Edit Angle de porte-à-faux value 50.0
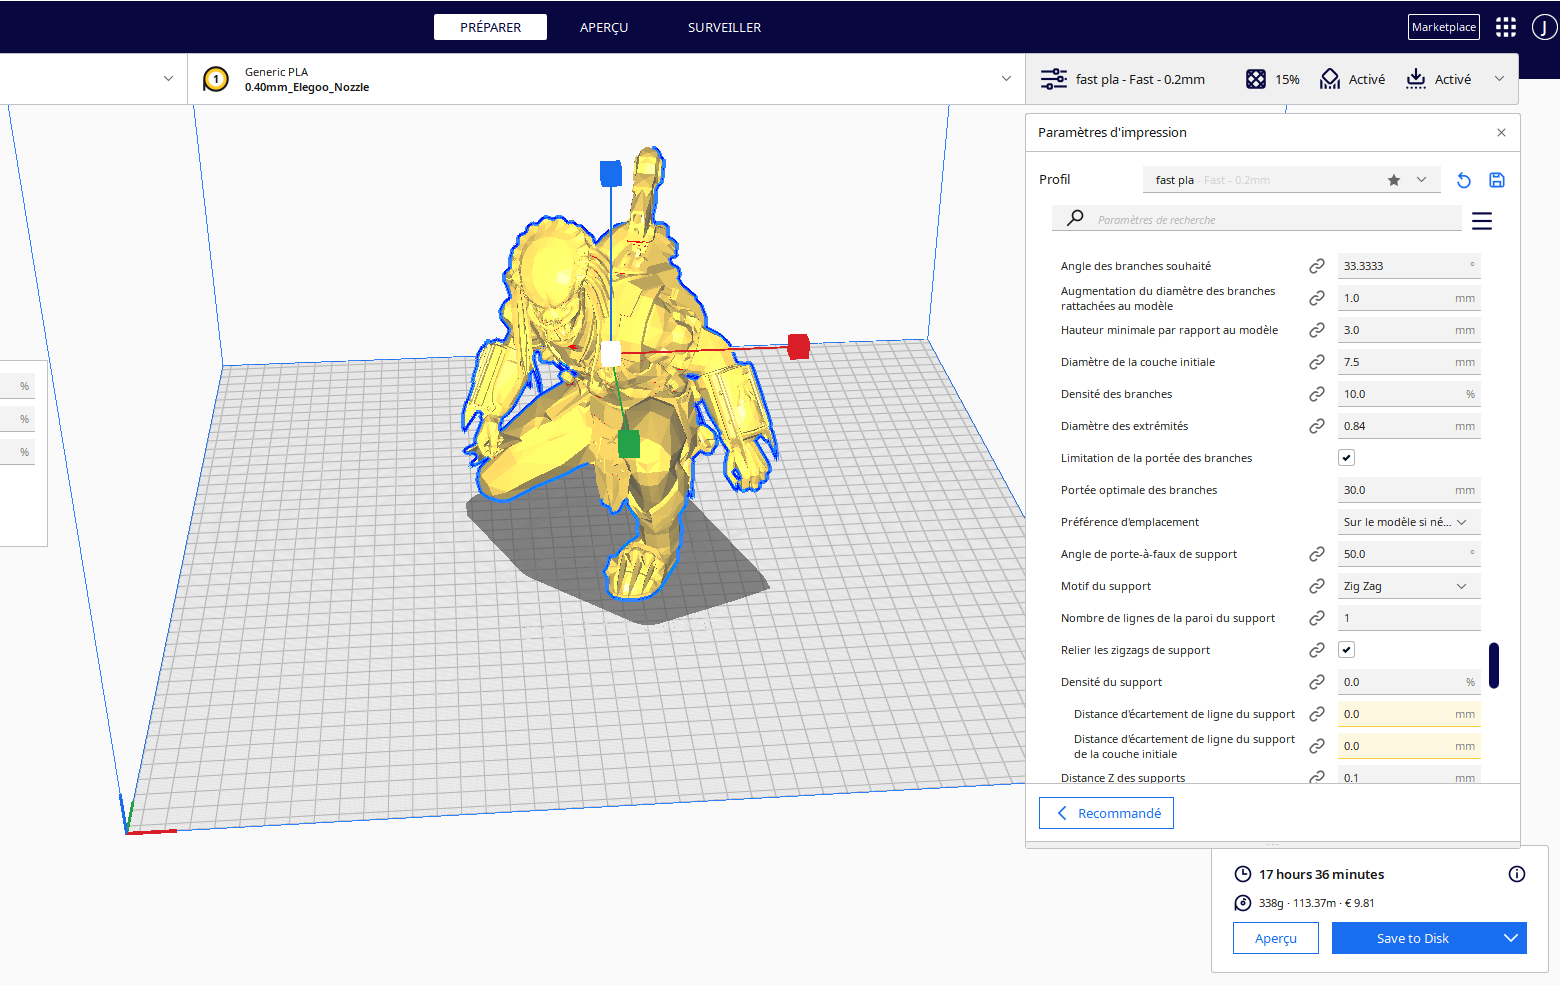1560x985 pixels. [1409, 554]
